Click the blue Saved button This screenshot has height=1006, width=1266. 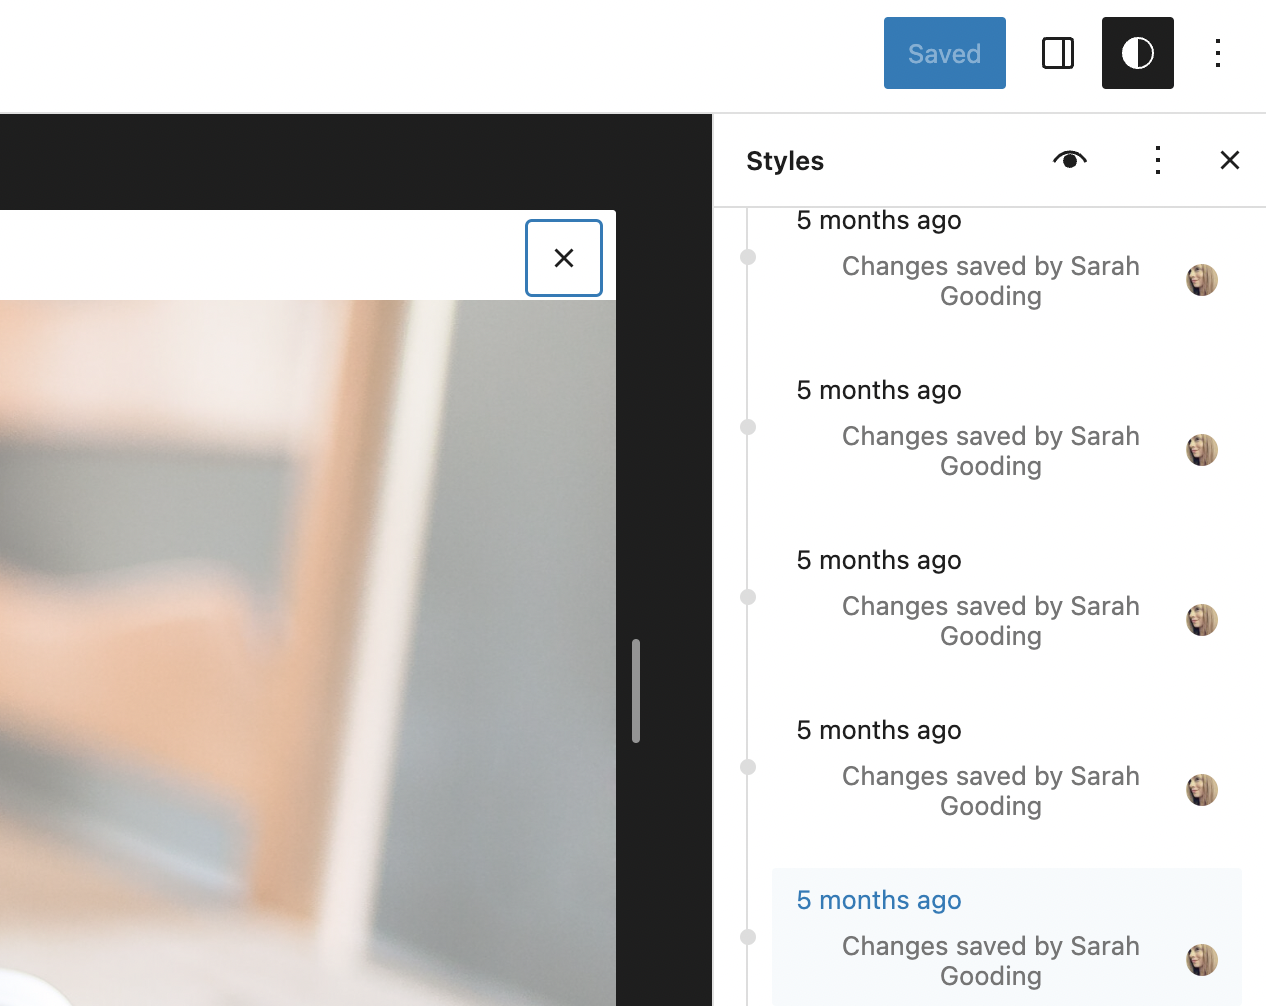(944, 53)
